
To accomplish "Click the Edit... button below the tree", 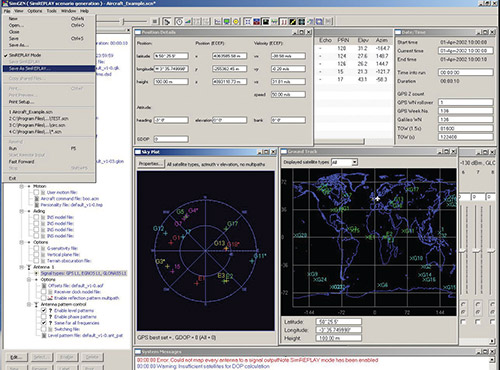I will [x=16, y=357].
